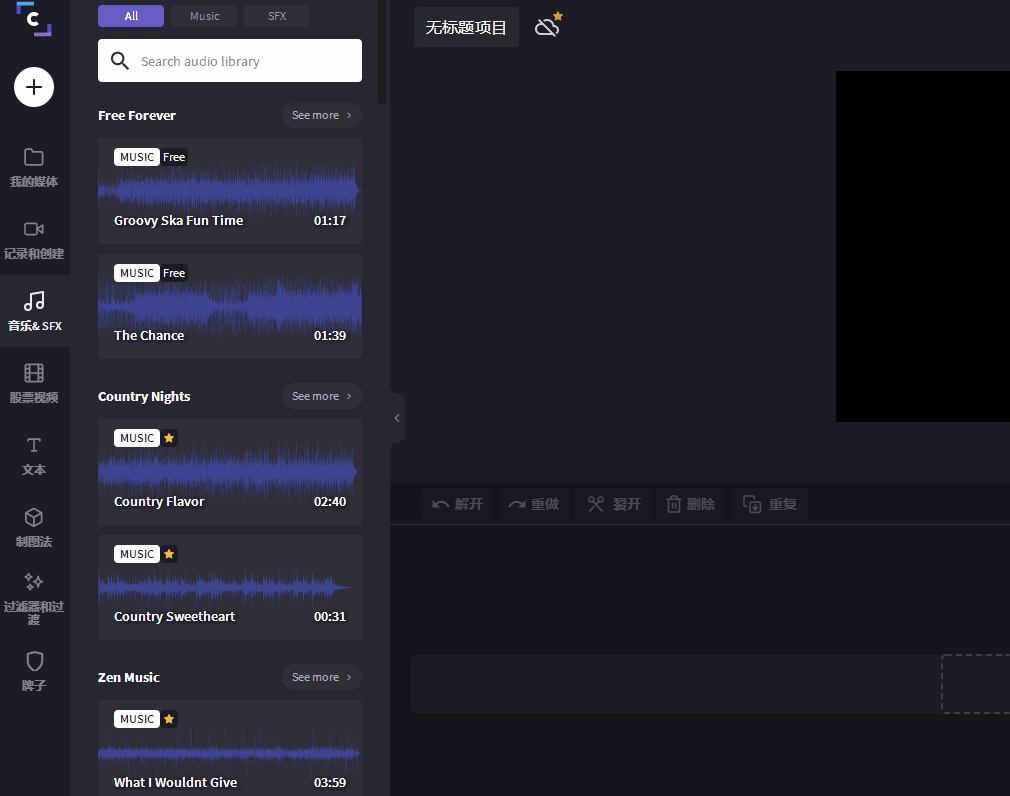
Task: Filter audio library by Music
Action: (x=204, y=16)
